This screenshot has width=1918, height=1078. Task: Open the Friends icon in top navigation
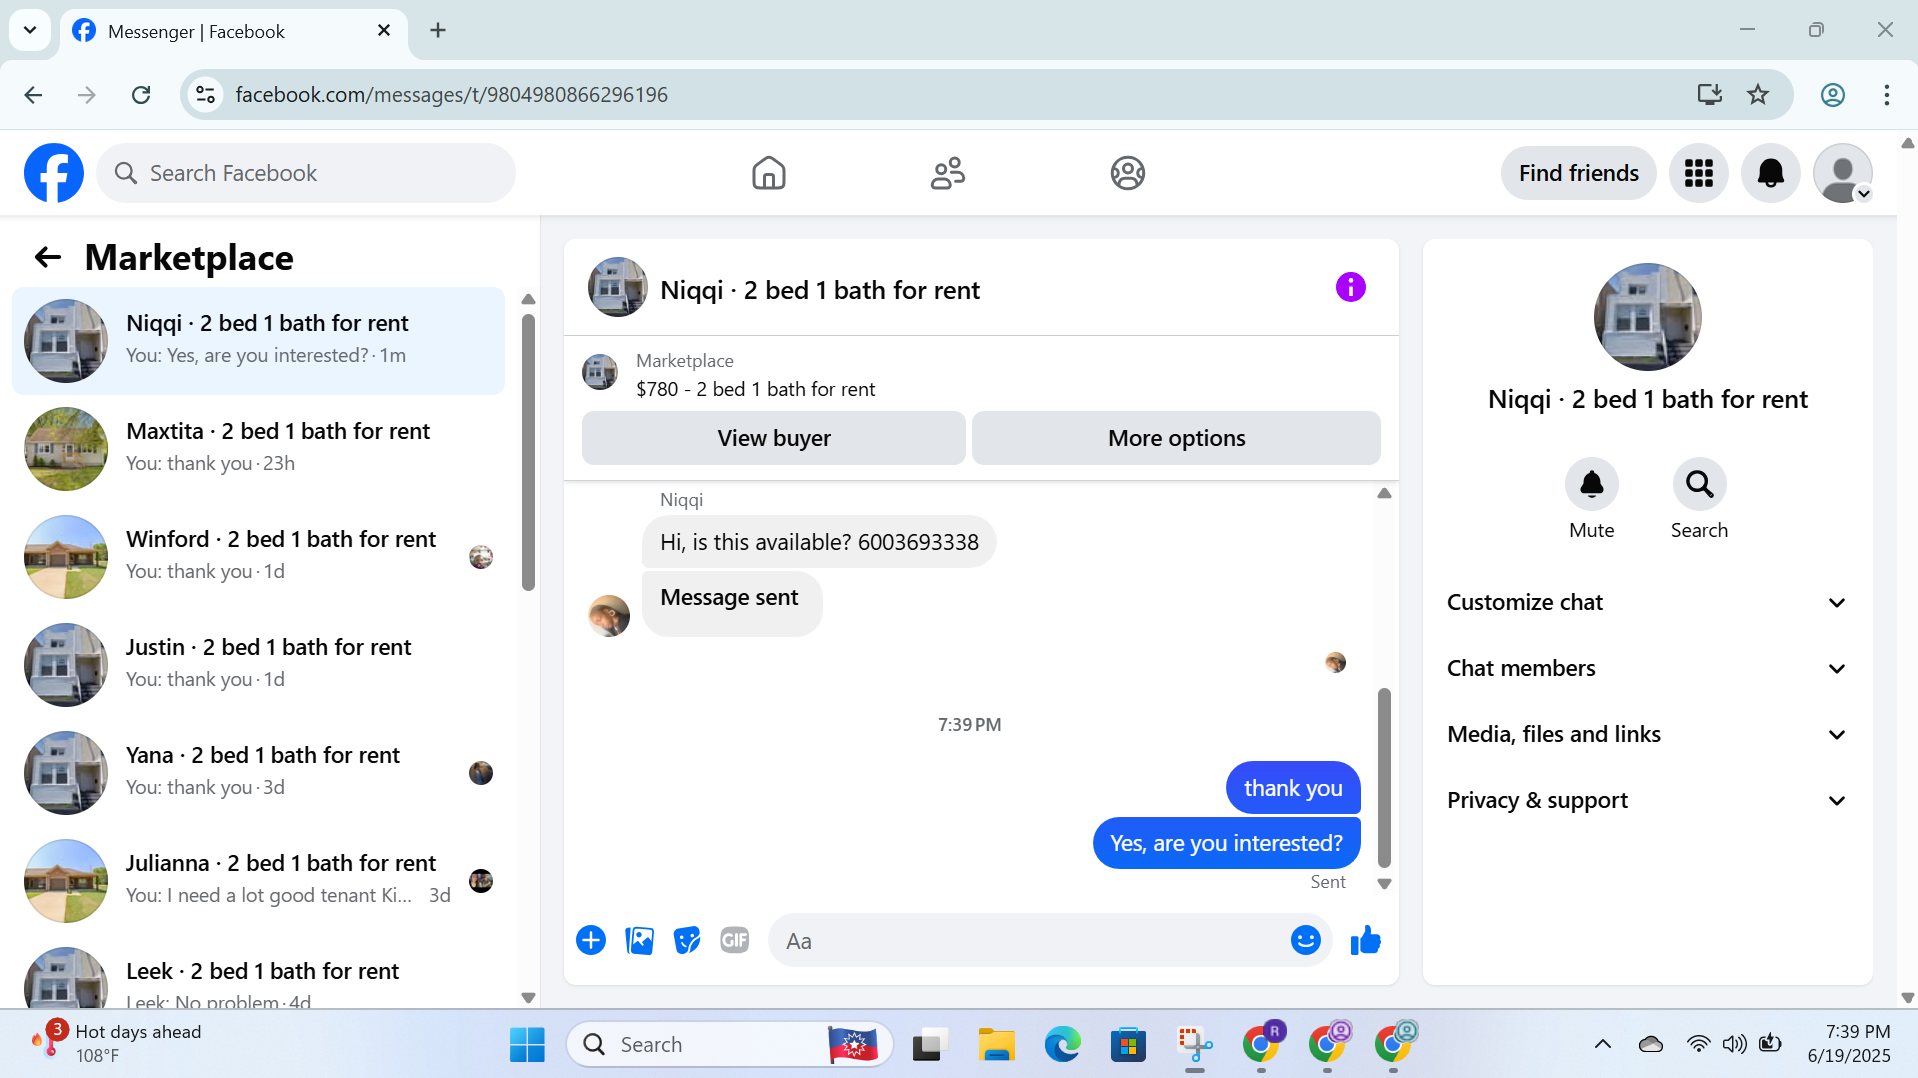[948, 173]
